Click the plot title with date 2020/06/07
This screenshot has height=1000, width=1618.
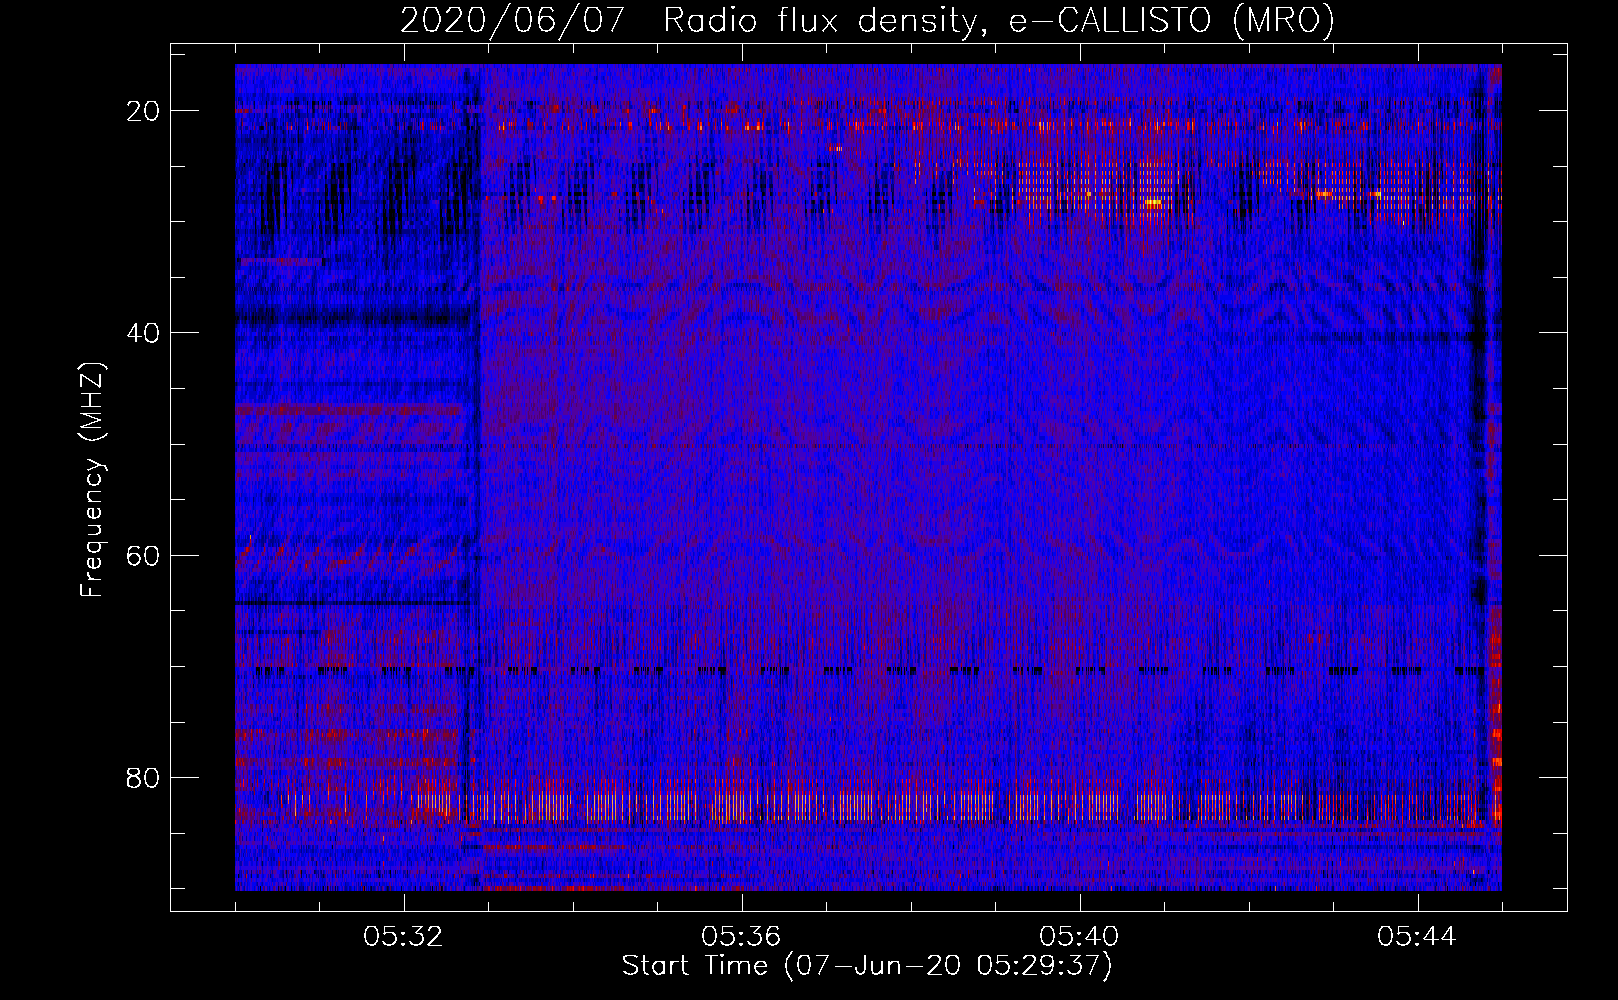coord(867,21)
